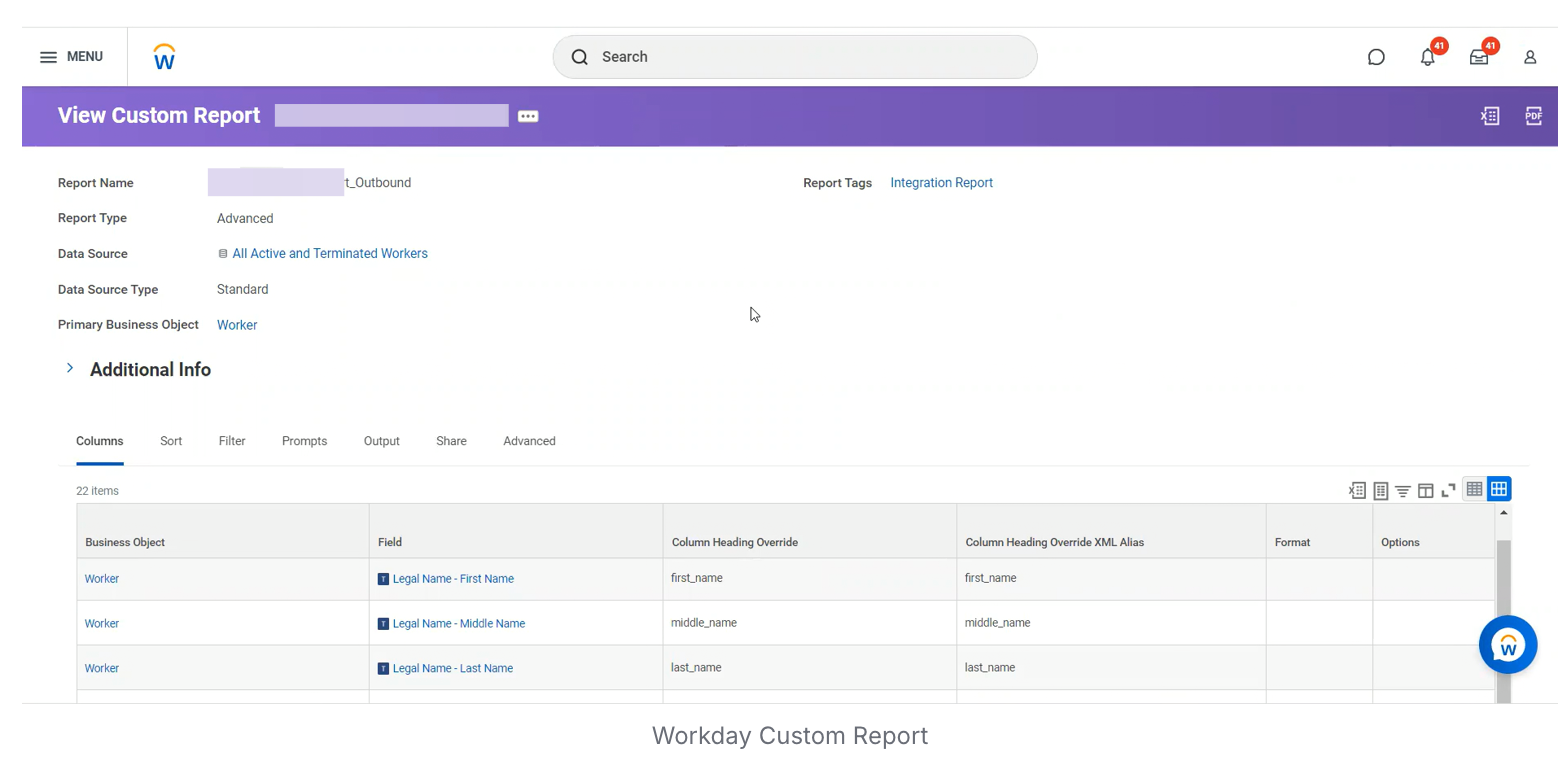Viewport: 1566px width, 782px height.
Task: Click the user profile icon
Action: pyautogui.click(x=1529, y=57)
